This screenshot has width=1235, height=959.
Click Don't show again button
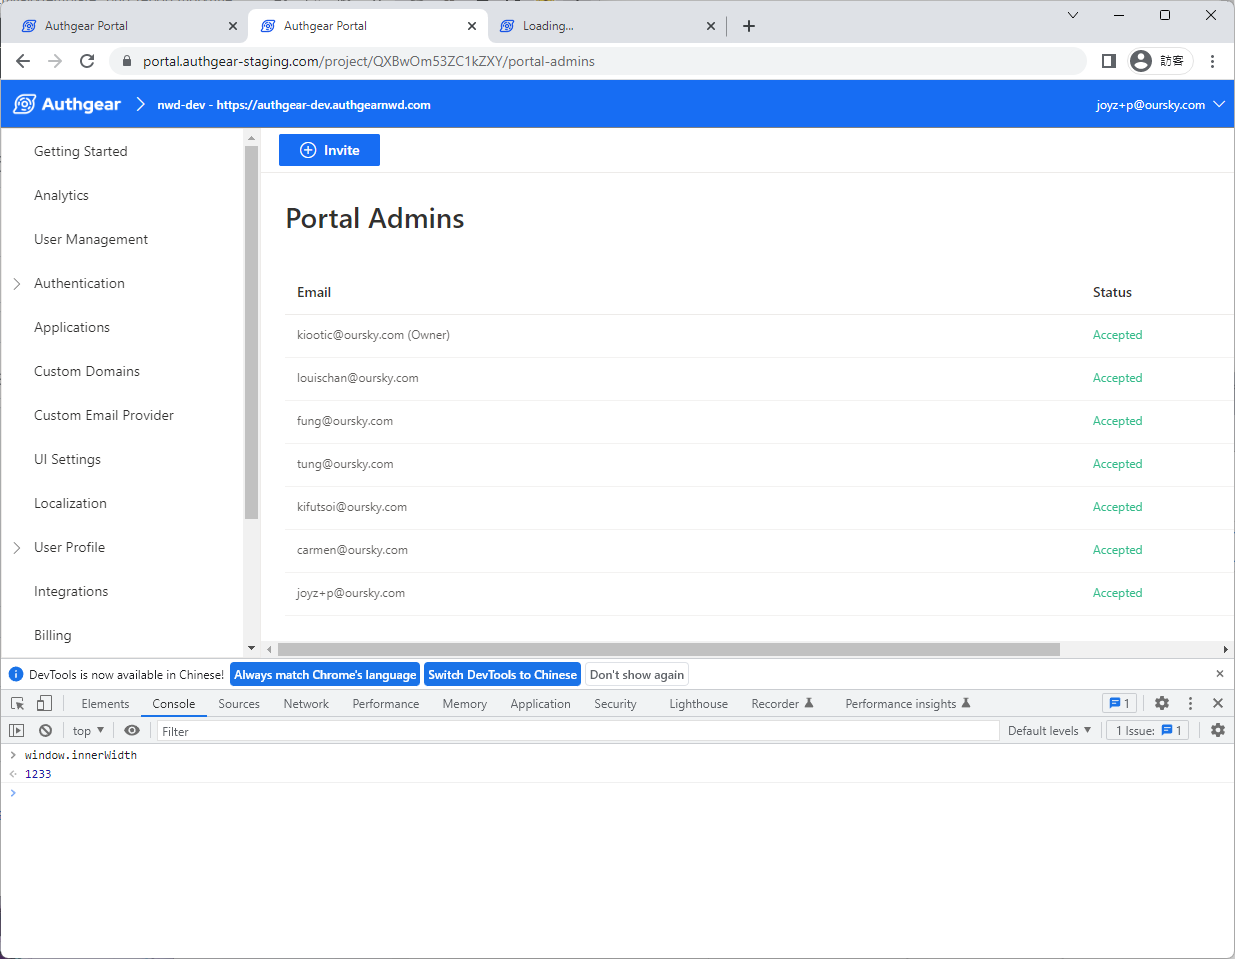[637, 674]
